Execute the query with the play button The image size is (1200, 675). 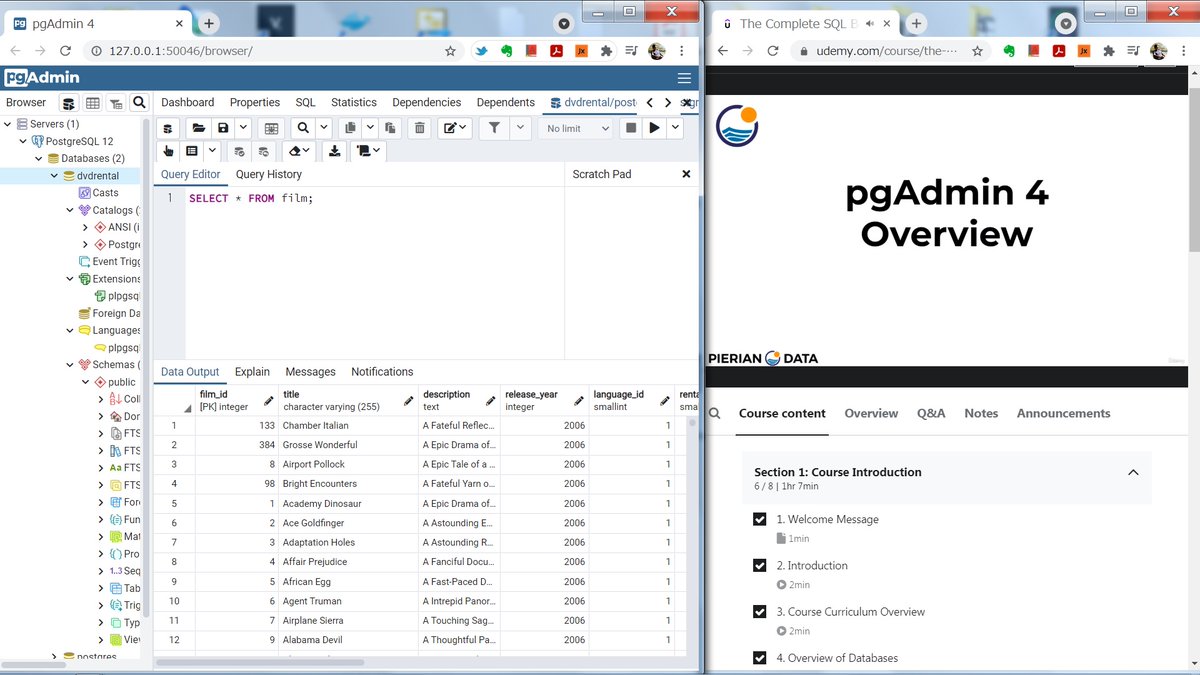click(654, 128)
